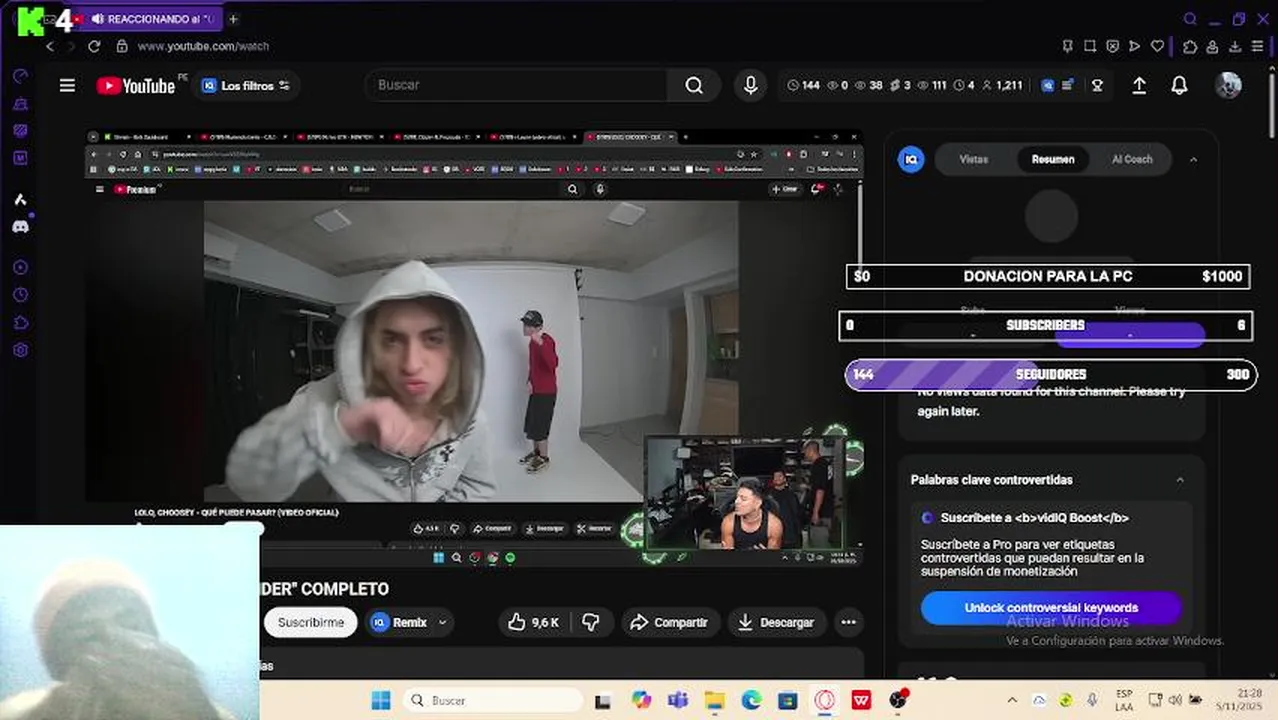The width and height of the screenshot is (1278, 720).
Task: Switch to the vidIQ Resumen tab
Action: point(1053,159)
